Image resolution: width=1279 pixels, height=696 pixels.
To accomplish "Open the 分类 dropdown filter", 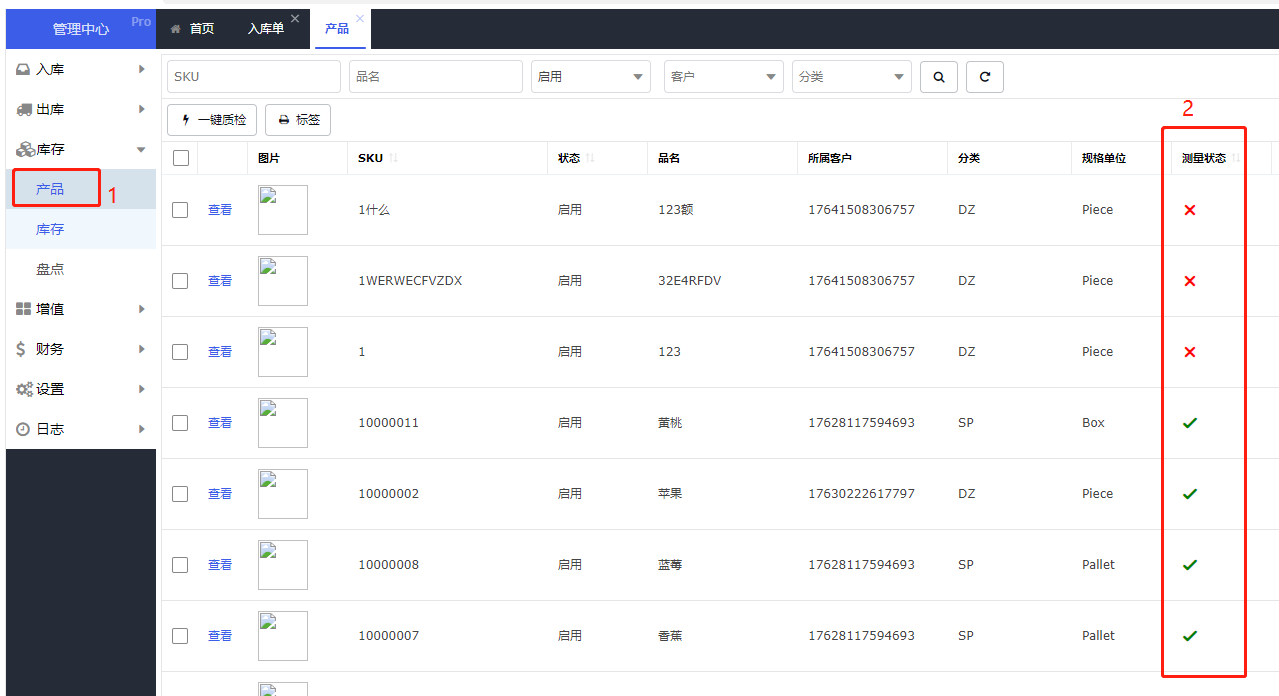I will pyautogui.click(x=852, y=77).
